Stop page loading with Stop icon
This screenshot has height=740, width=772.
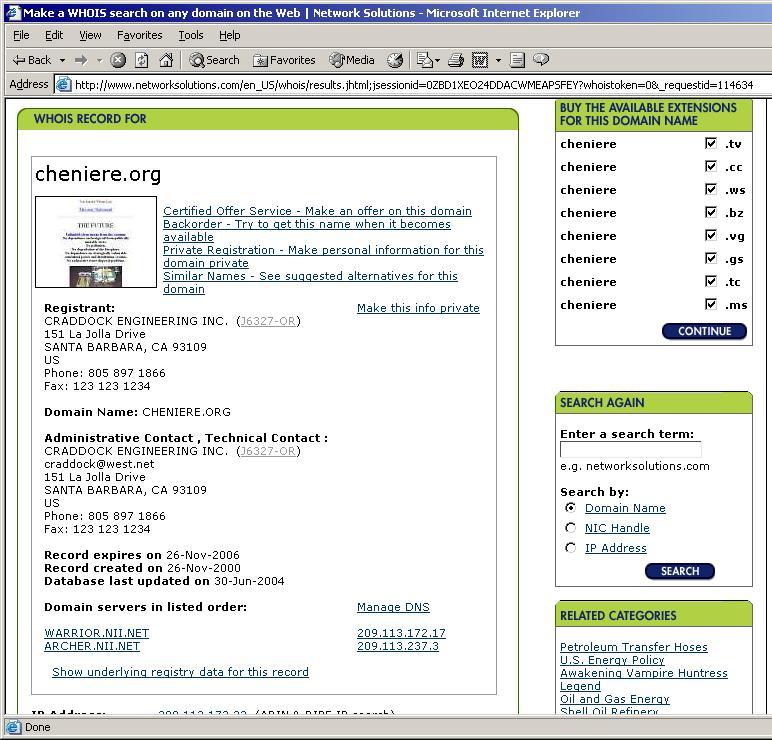[x=118, y=60]
